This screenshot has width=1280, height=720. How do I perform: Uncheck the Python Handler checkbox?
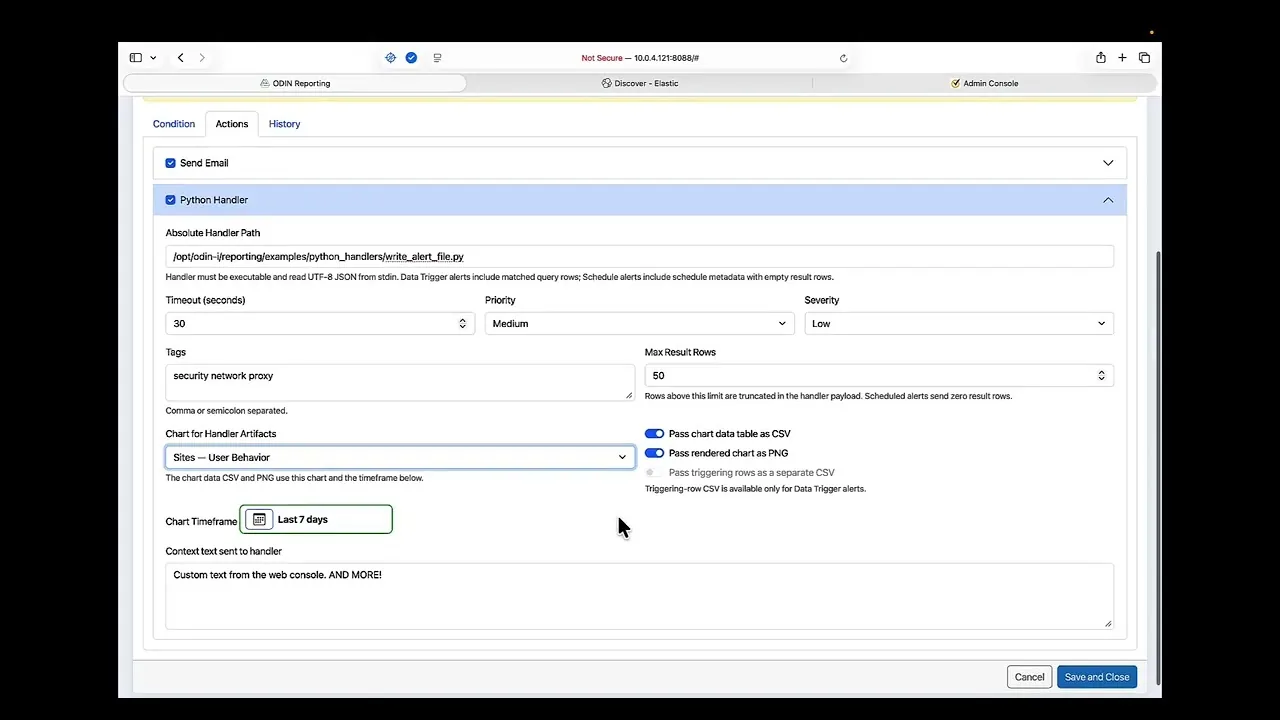(170, 200)
